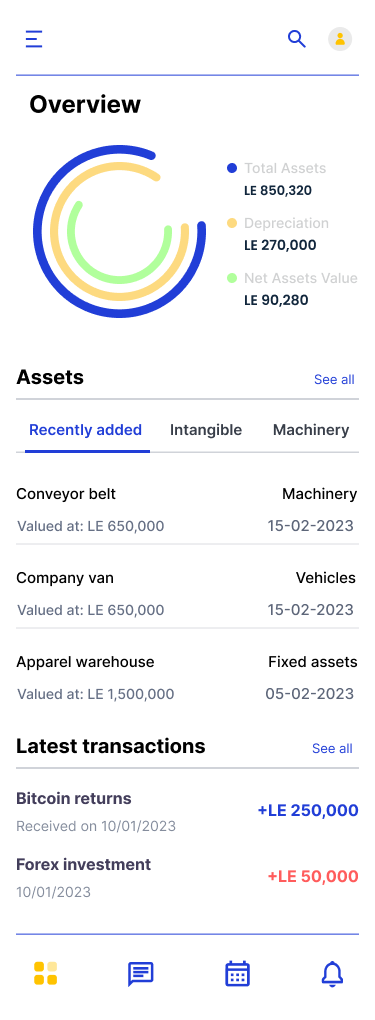
Task: Open the messages chat icon
Action: 140,974
